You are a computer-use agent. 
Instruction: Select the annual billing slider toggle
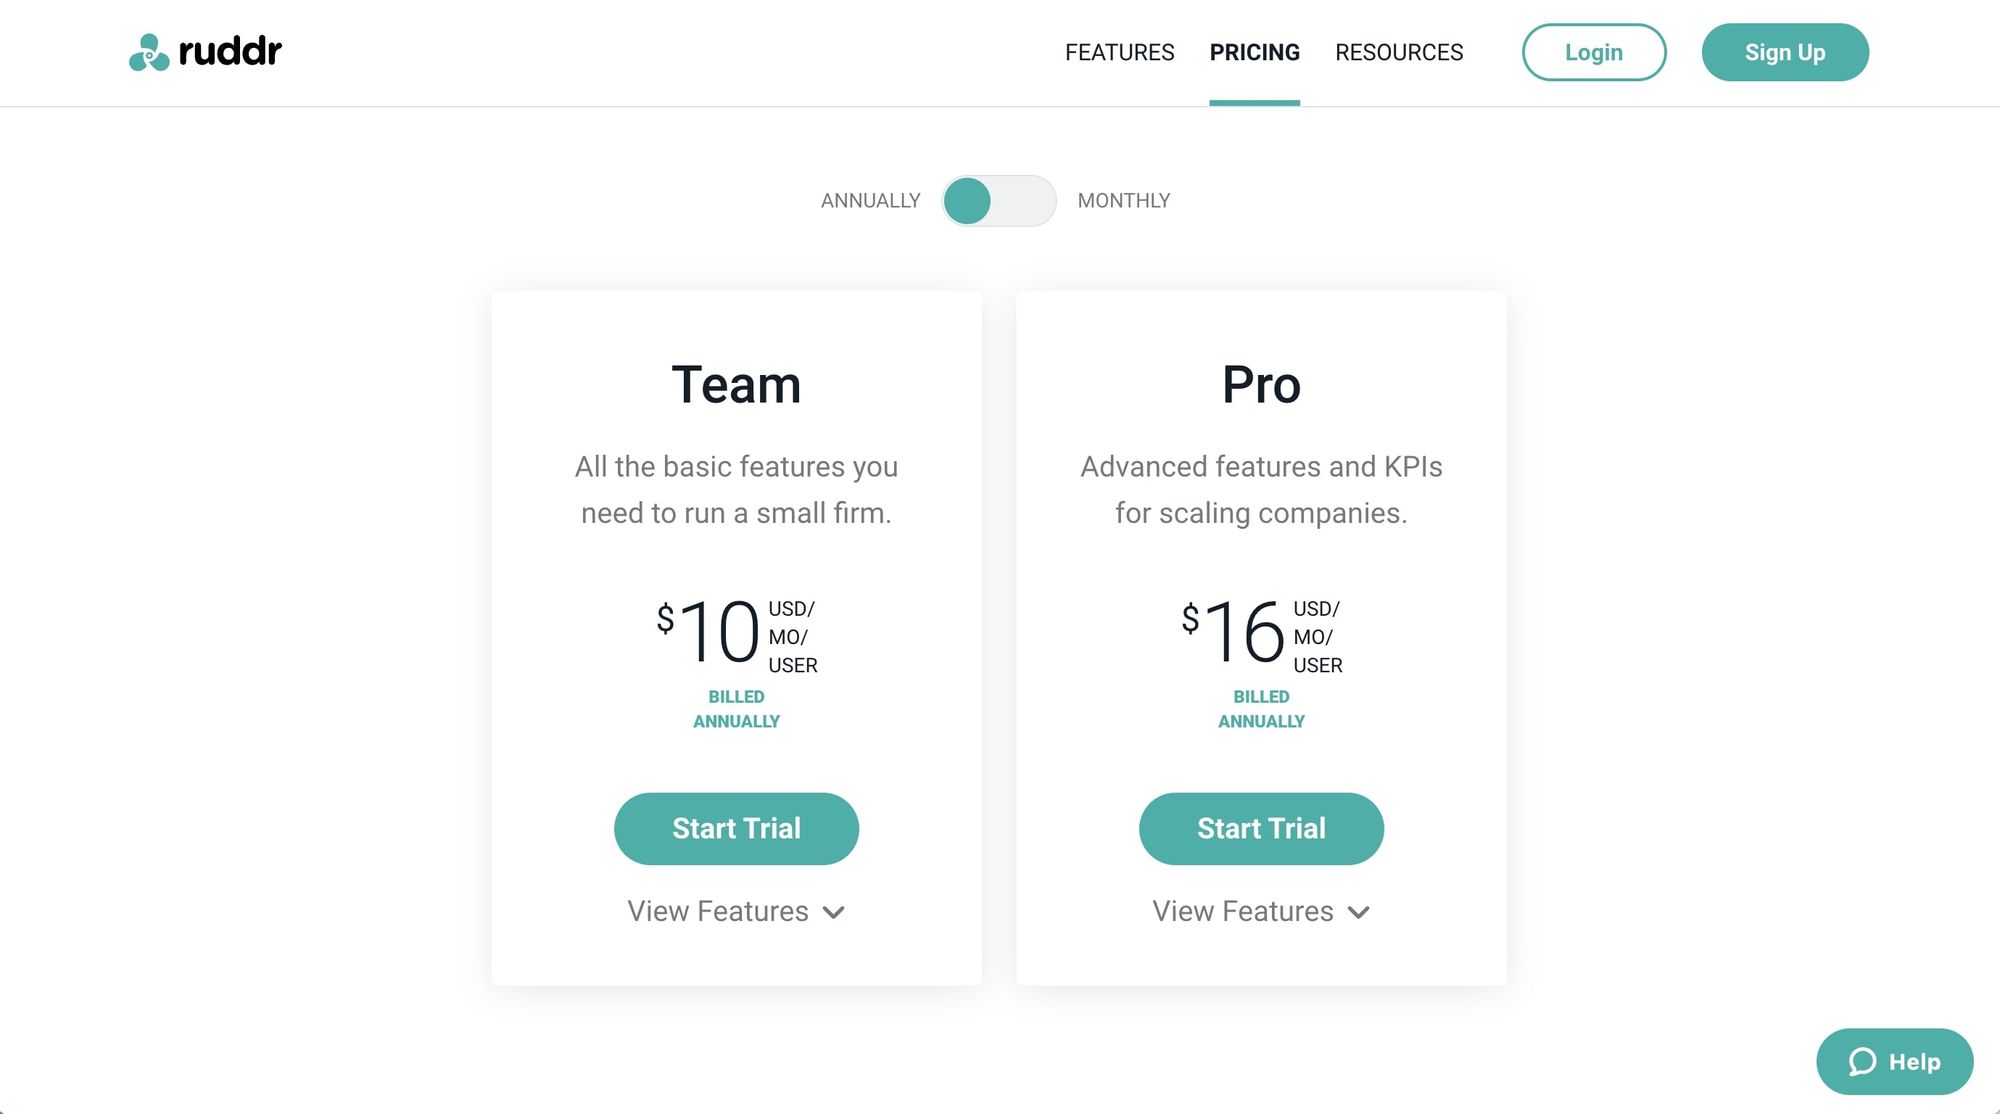[x=999, y=200]
